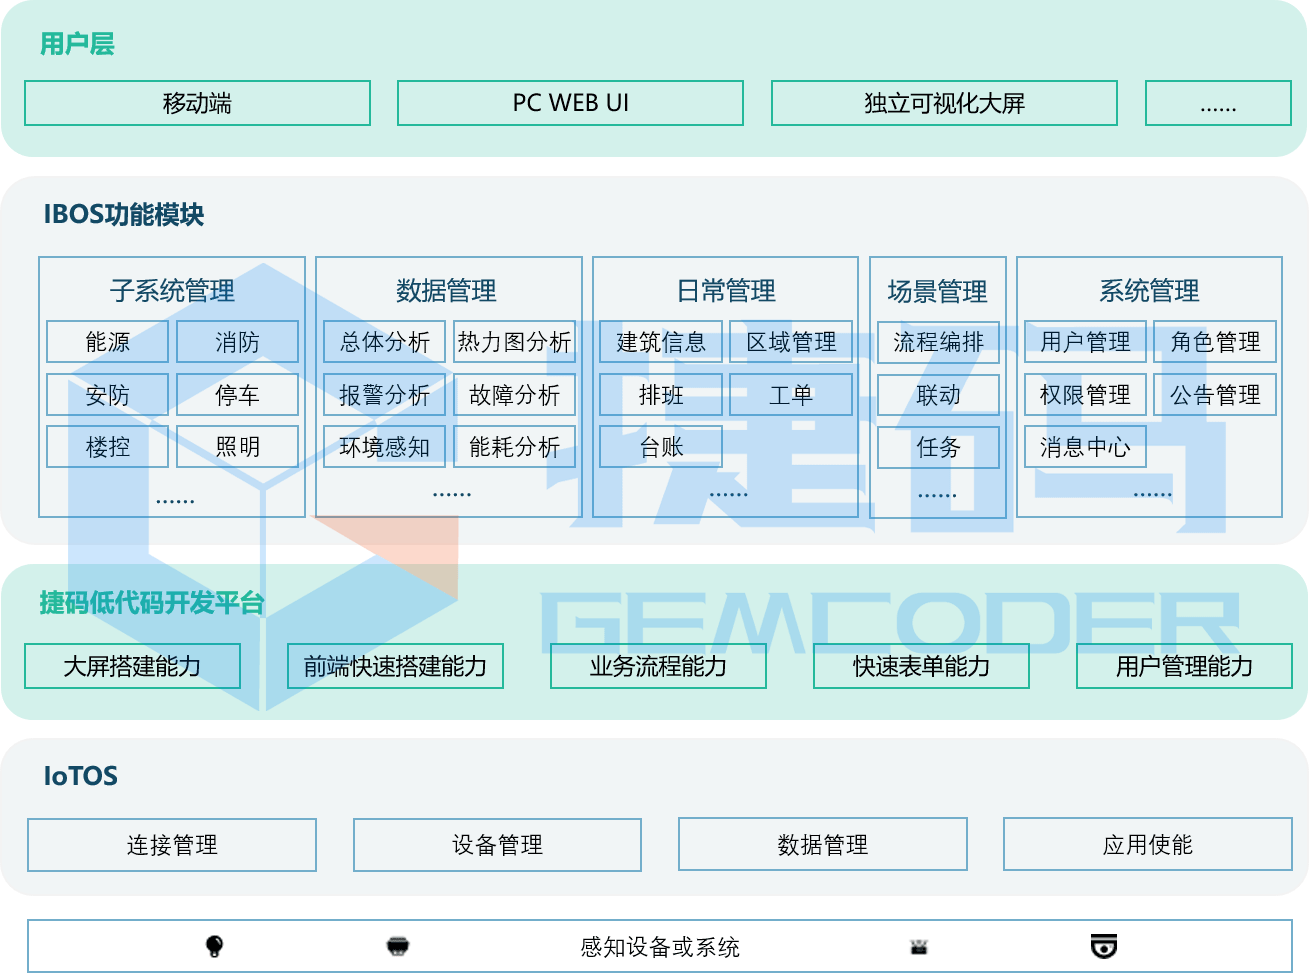Screen dimensions: 1309x974
Task: Select the 楼控 subsystem box
Action: click(x=108, y=447)
